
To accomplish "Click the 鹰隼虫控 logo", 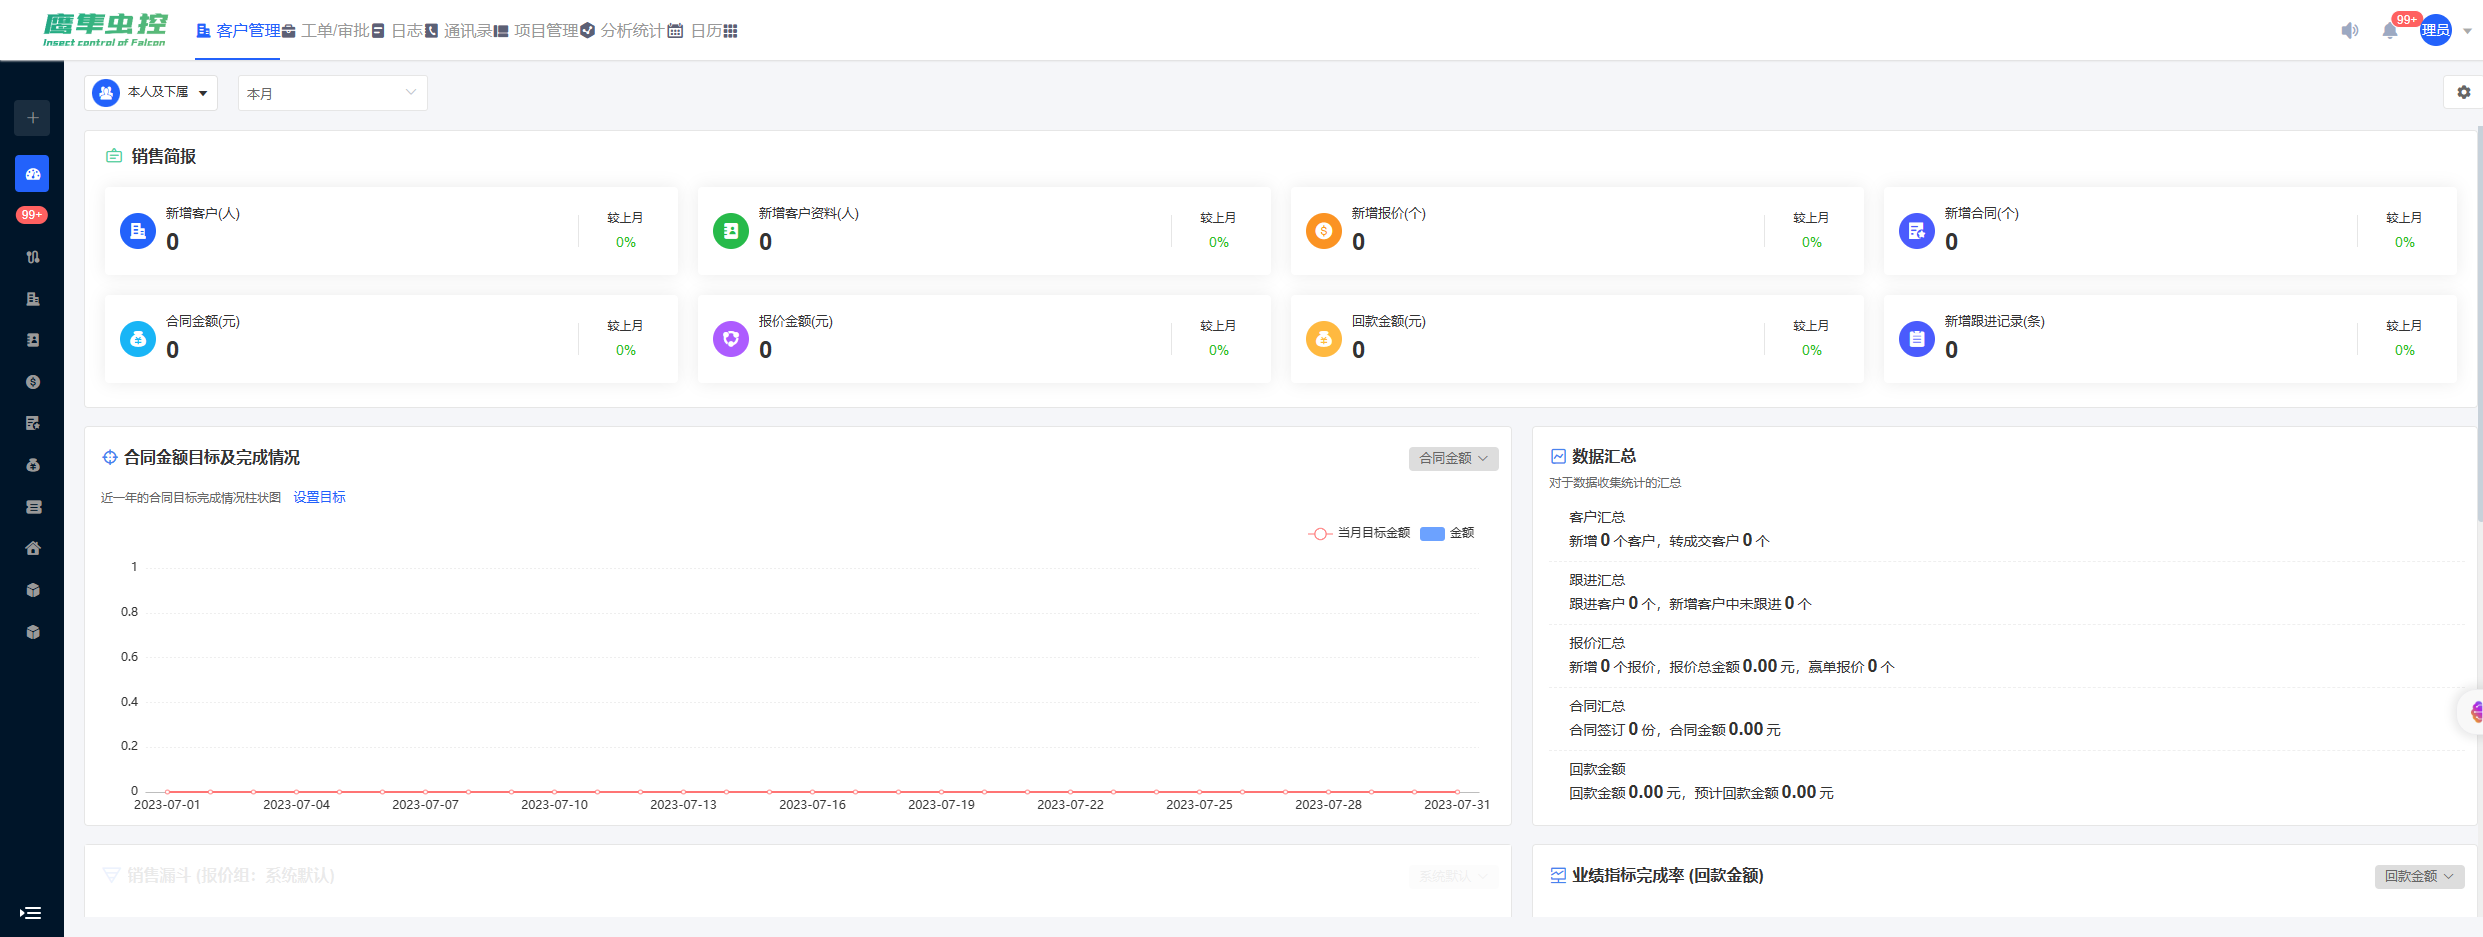I will 105,30.
